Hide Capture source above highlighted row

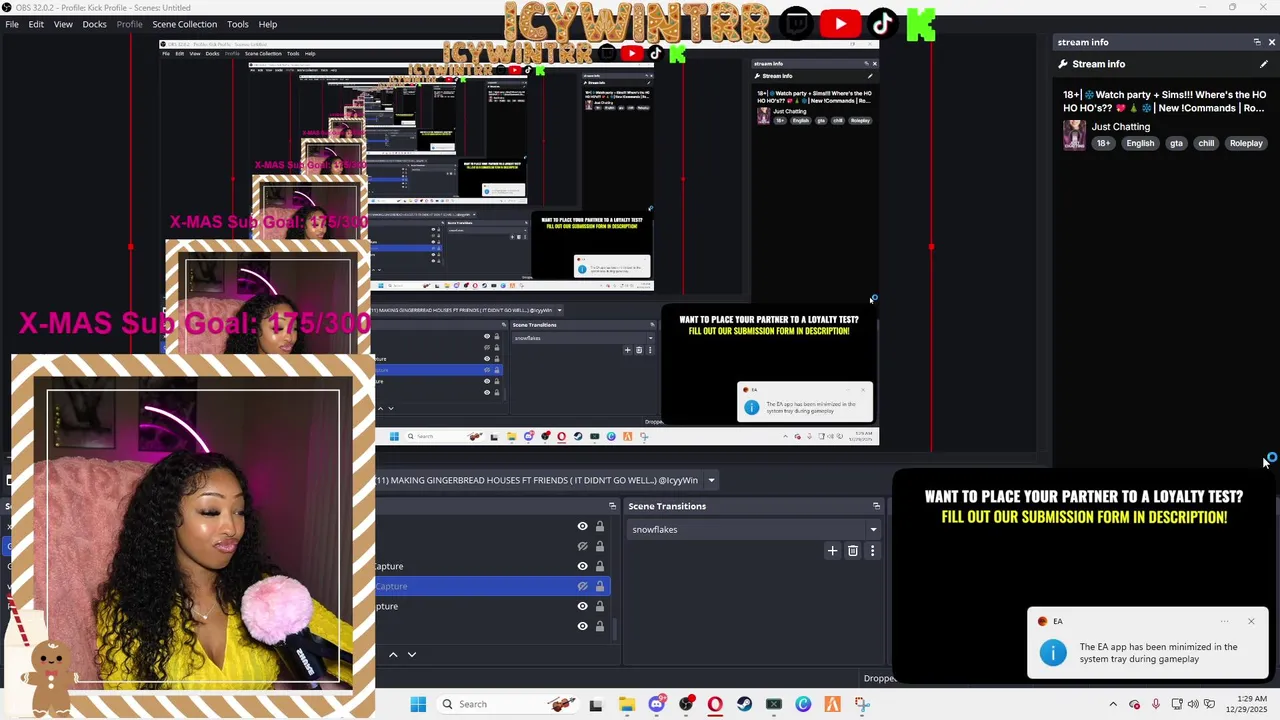coord(582,566)
